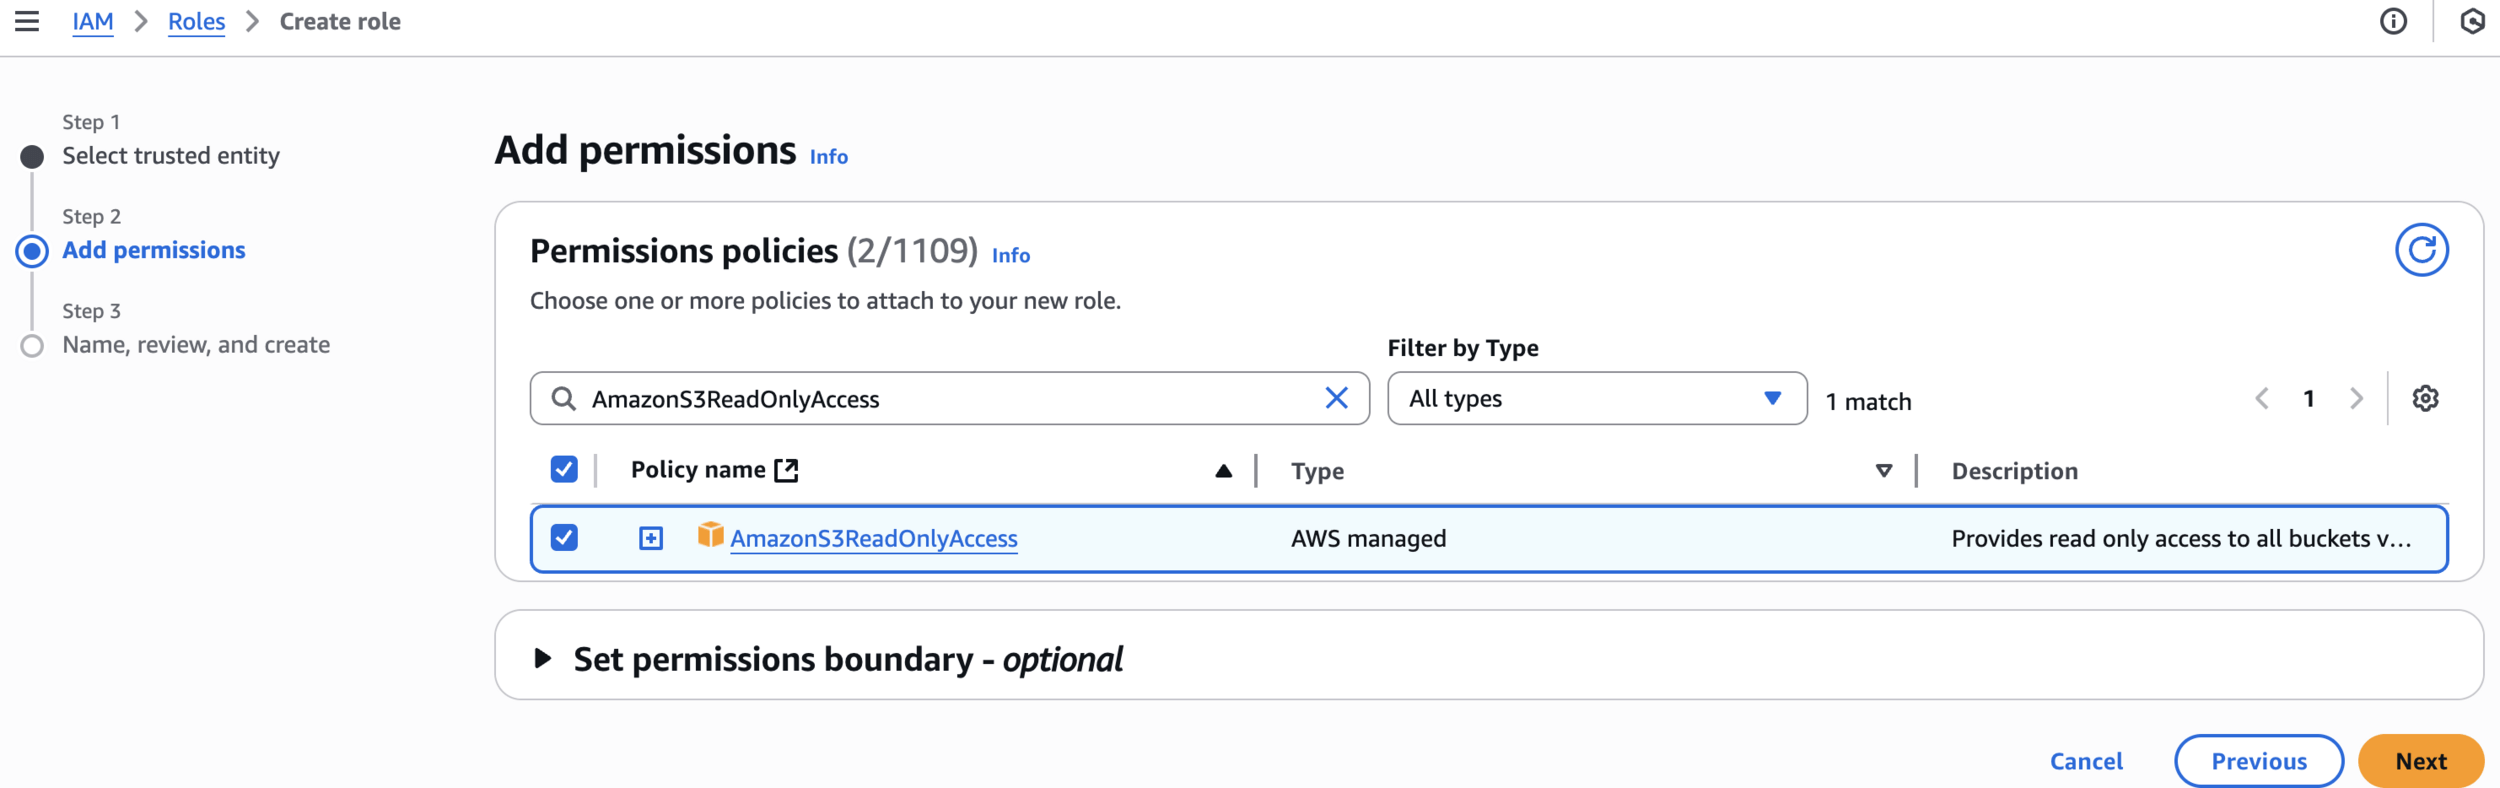Viewport: 2500px width, 788px height.
Task: Toggle the select-all policies checkbox
Action: pos(564,469)
